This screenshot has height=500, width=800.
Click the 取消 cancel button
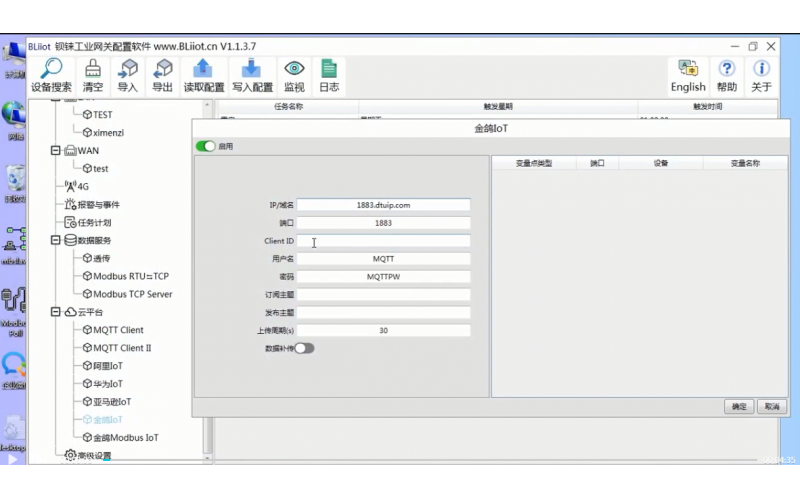770,407
